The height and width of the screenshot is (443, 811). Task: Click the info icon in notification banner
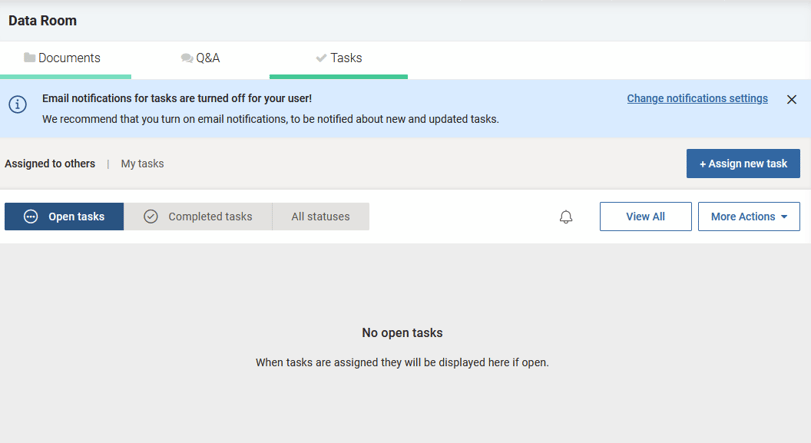(17, 104)
